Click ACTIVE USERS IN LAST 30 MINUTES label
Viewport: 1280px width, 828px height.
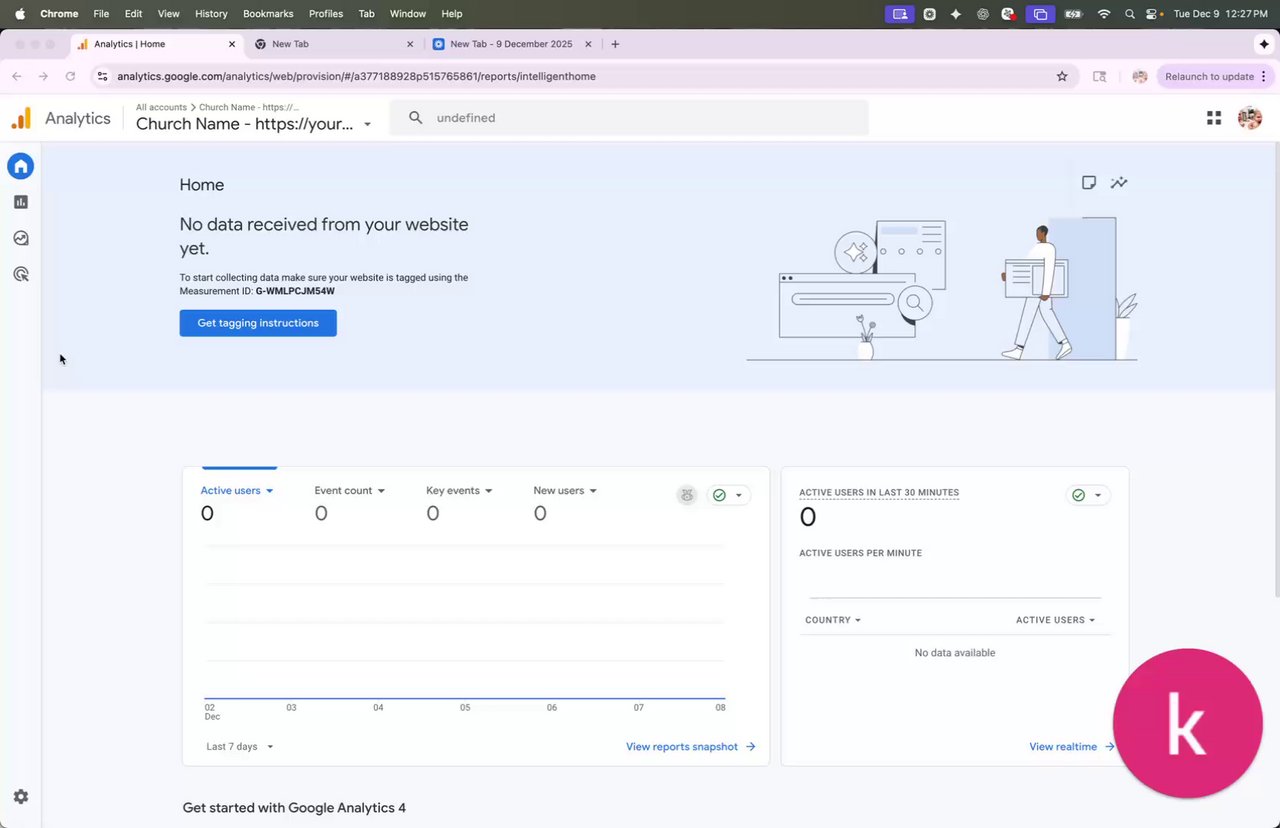879,493
